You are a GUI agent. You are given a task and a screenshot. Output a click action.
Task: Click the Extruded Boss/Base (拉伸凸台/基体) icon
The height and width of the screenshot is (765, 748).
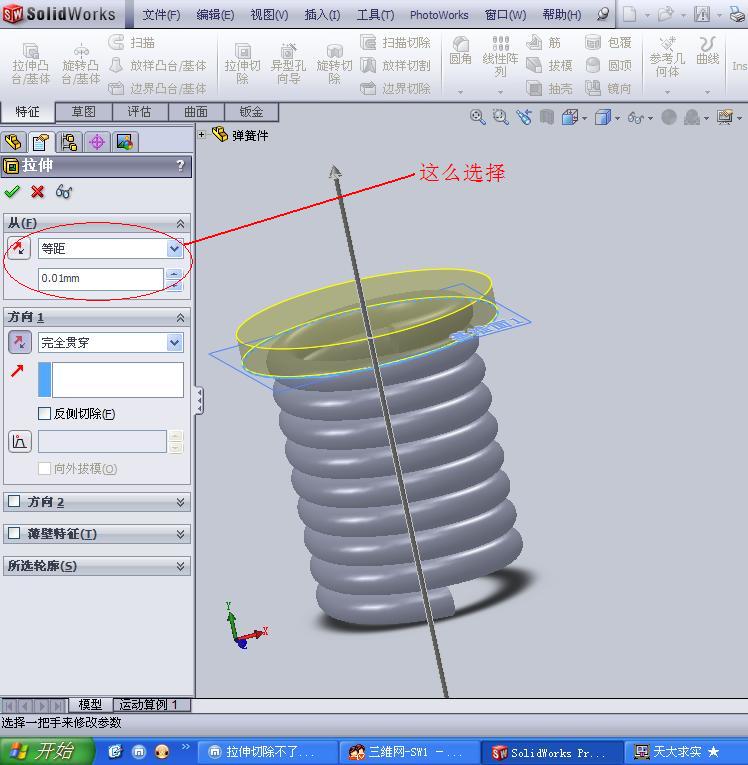click(x=31, y=64)
